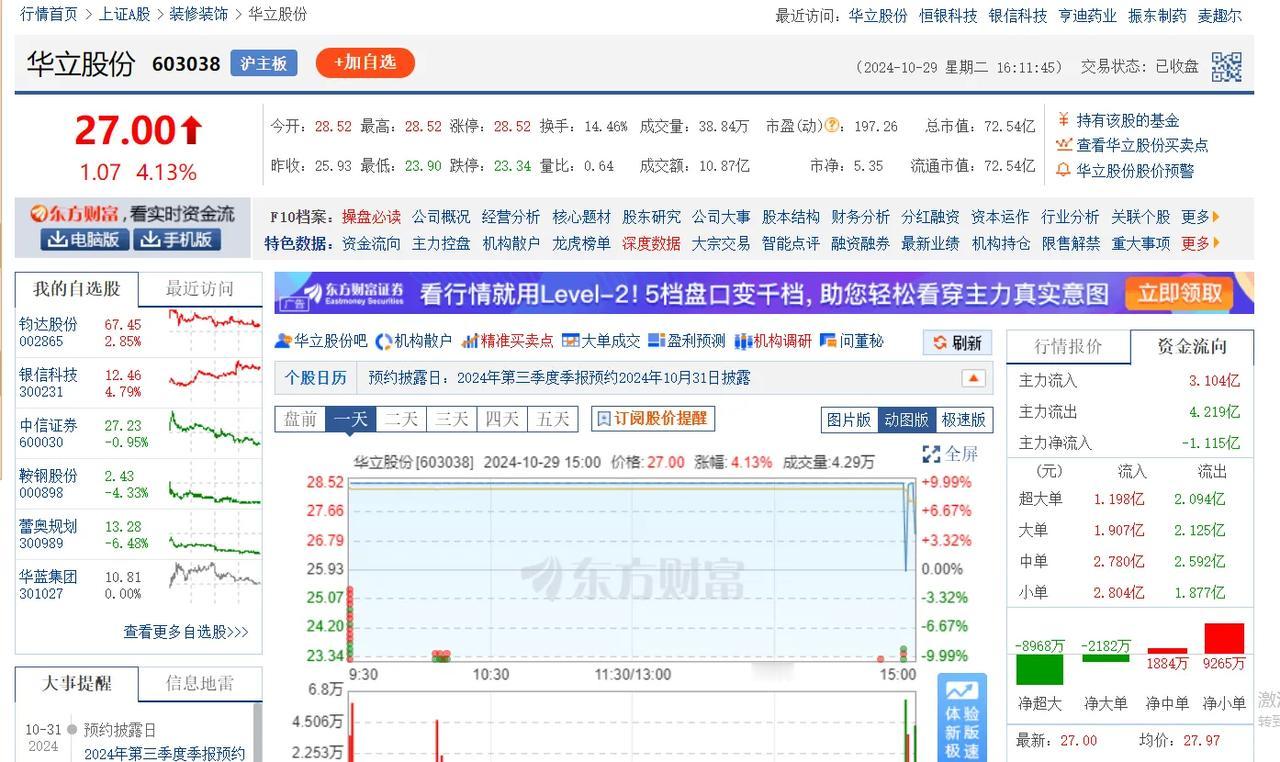Click 订阅股价提醒 subscribe alert button
Viewport: 1280px width, 762px height.
click(653, 418)
